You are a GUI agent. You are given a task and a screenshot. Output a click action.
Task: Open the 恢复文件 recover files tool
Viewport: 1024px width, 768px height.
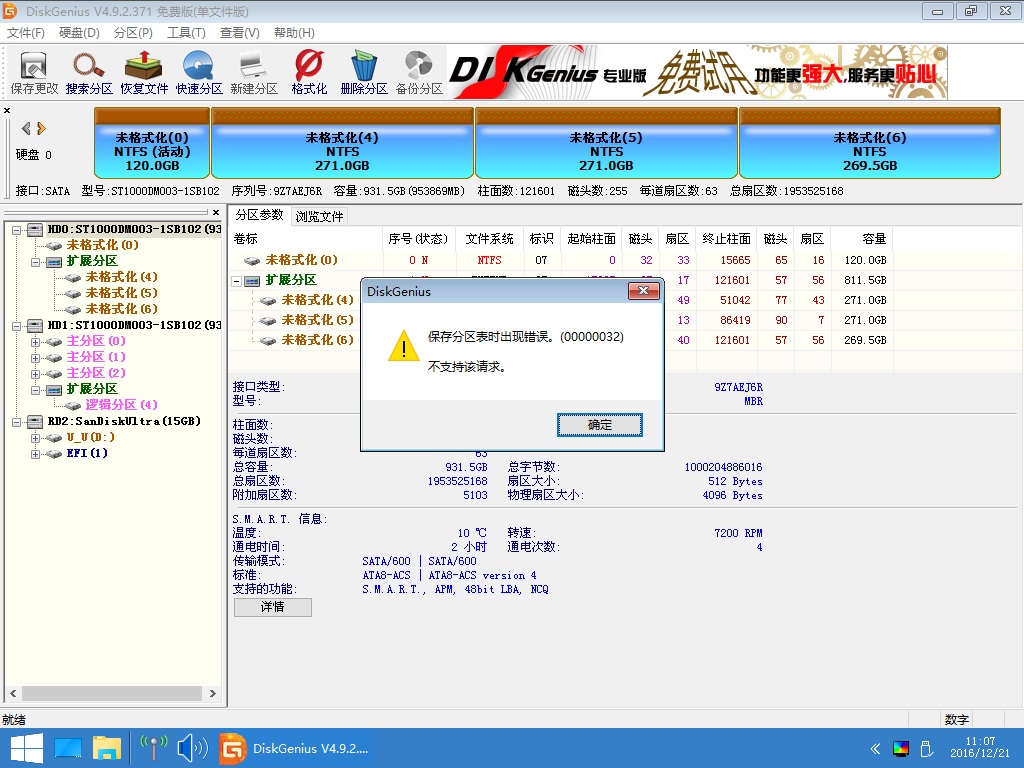(x=144, y=72)
